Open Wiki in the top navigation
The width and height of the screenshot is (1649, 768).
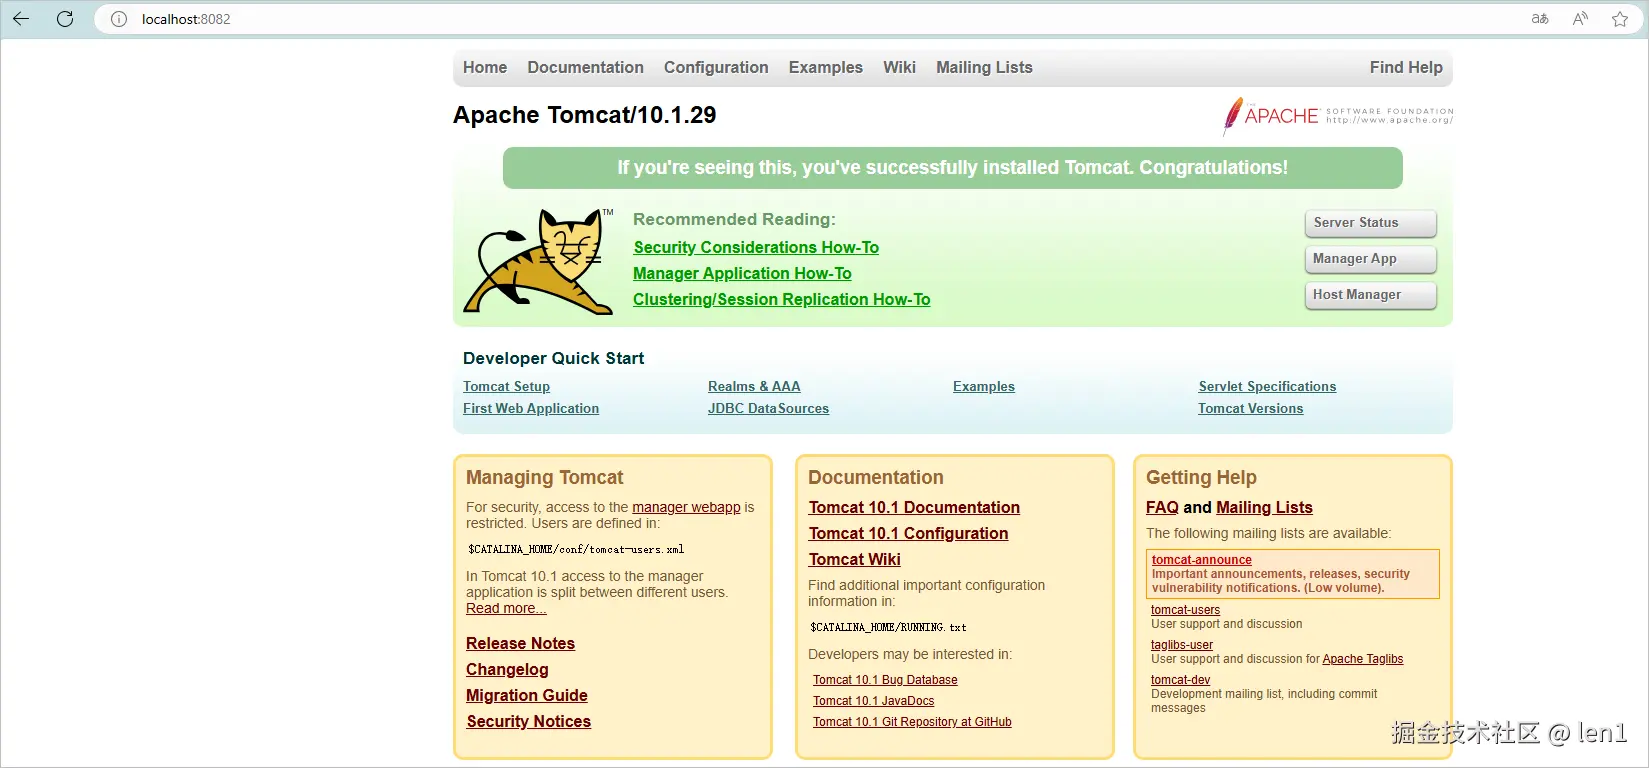pyautogui.click(x=899, y=67)
